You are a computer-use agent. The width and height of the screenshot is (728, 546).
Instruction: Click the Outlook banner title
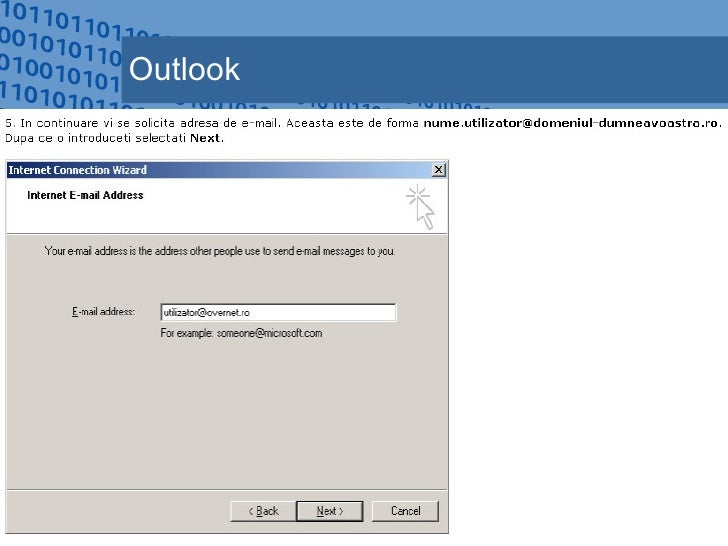184,69
